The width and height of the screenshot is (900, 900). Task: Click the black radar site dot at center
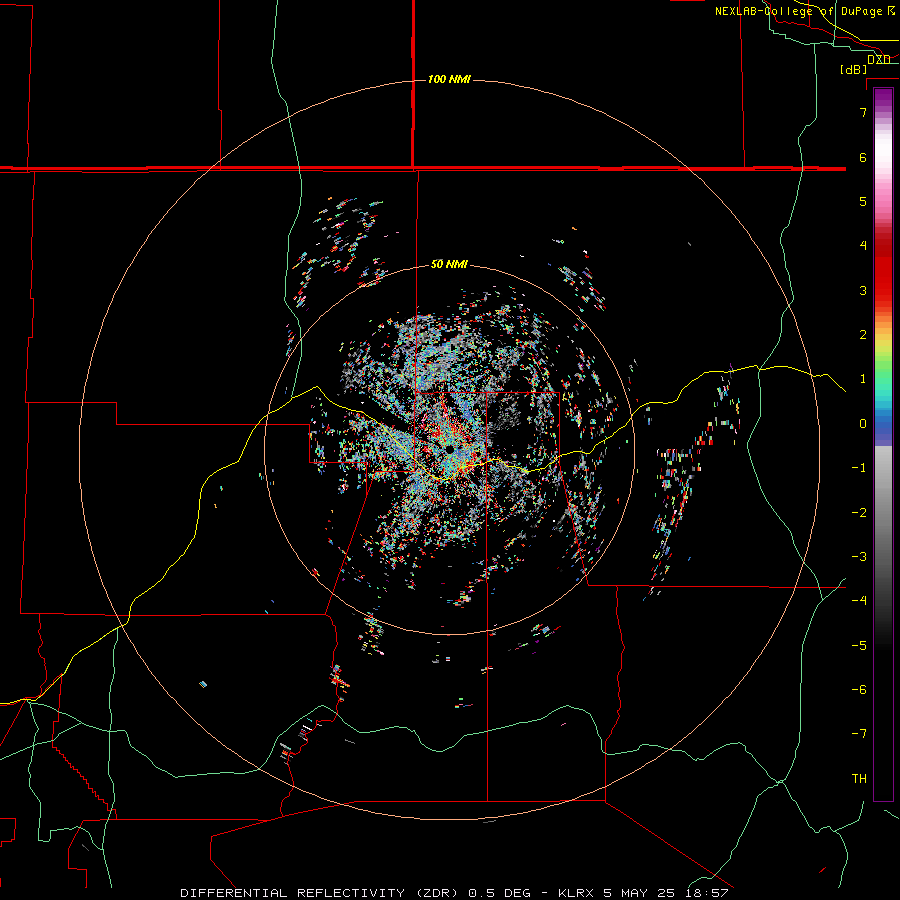tap(449, 449)
